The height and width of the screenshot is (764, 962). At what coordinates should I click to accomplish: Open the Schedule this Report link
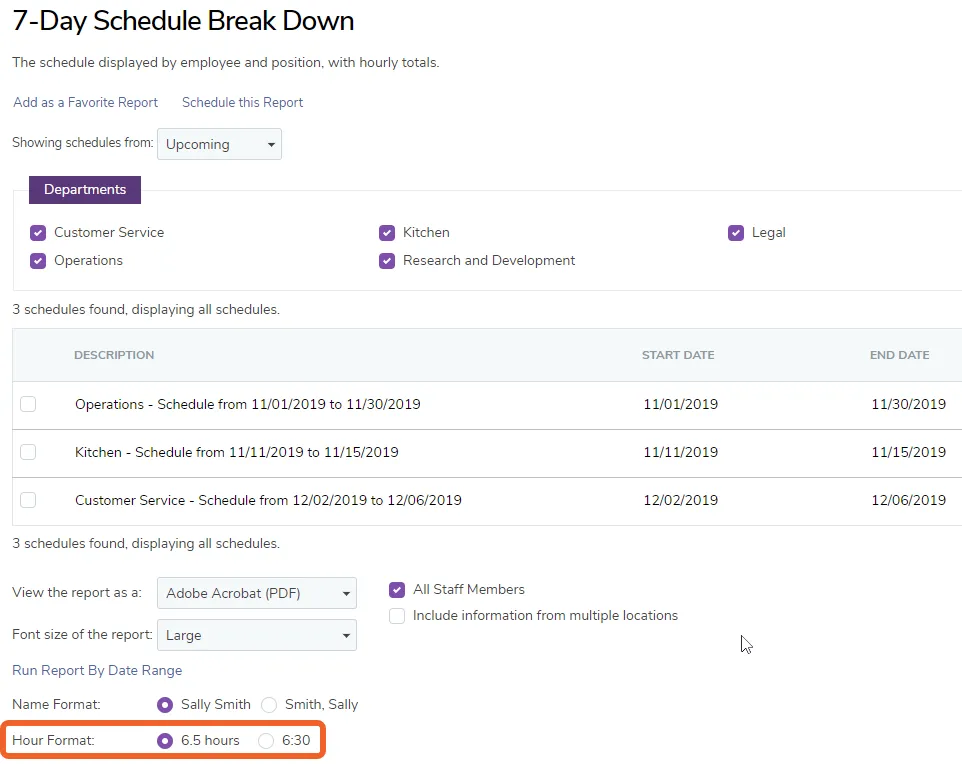click(242, 102)
